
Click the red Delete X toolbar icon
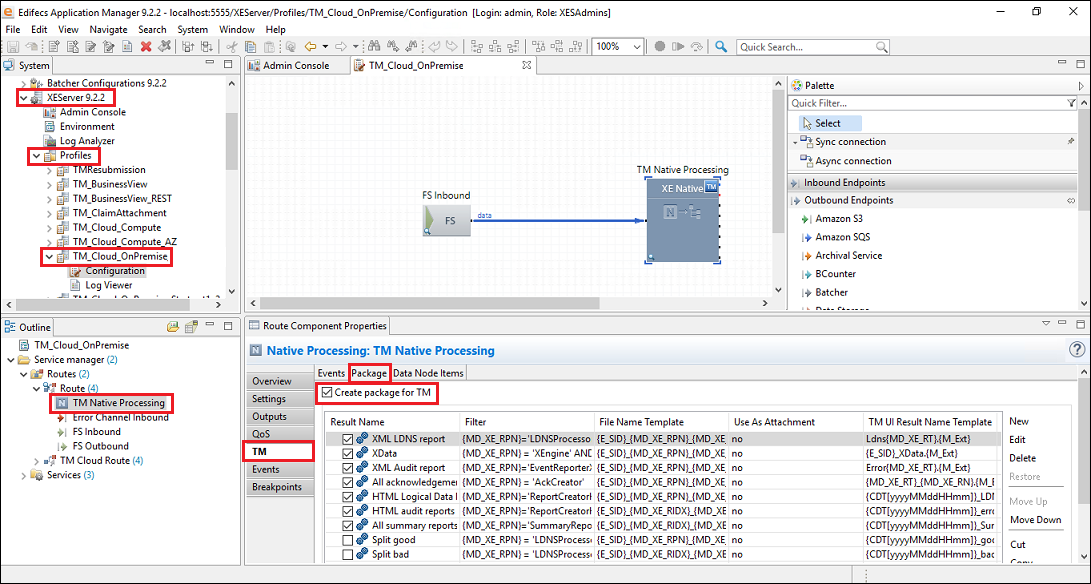(146, 47)
